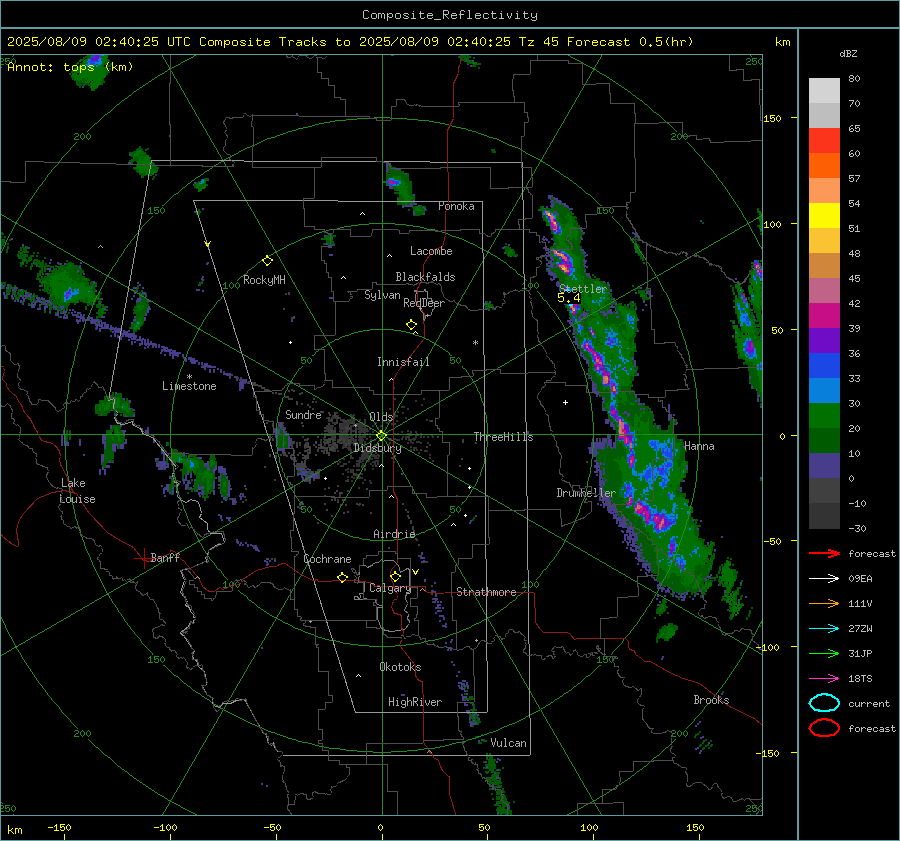This screenshot has width=900, height=841.
Task: Click the Strathmore city label
Action: (486, 592)
